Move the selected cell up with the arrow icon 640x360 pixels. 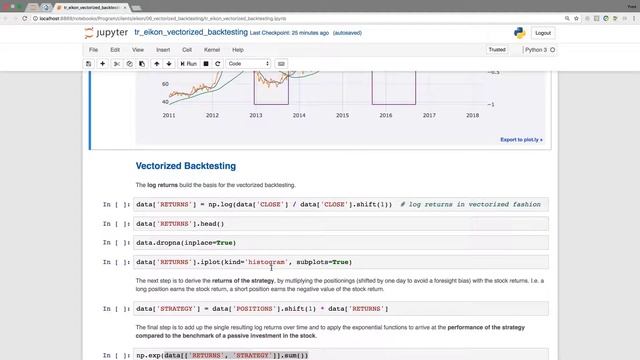[x=157, y=64]
